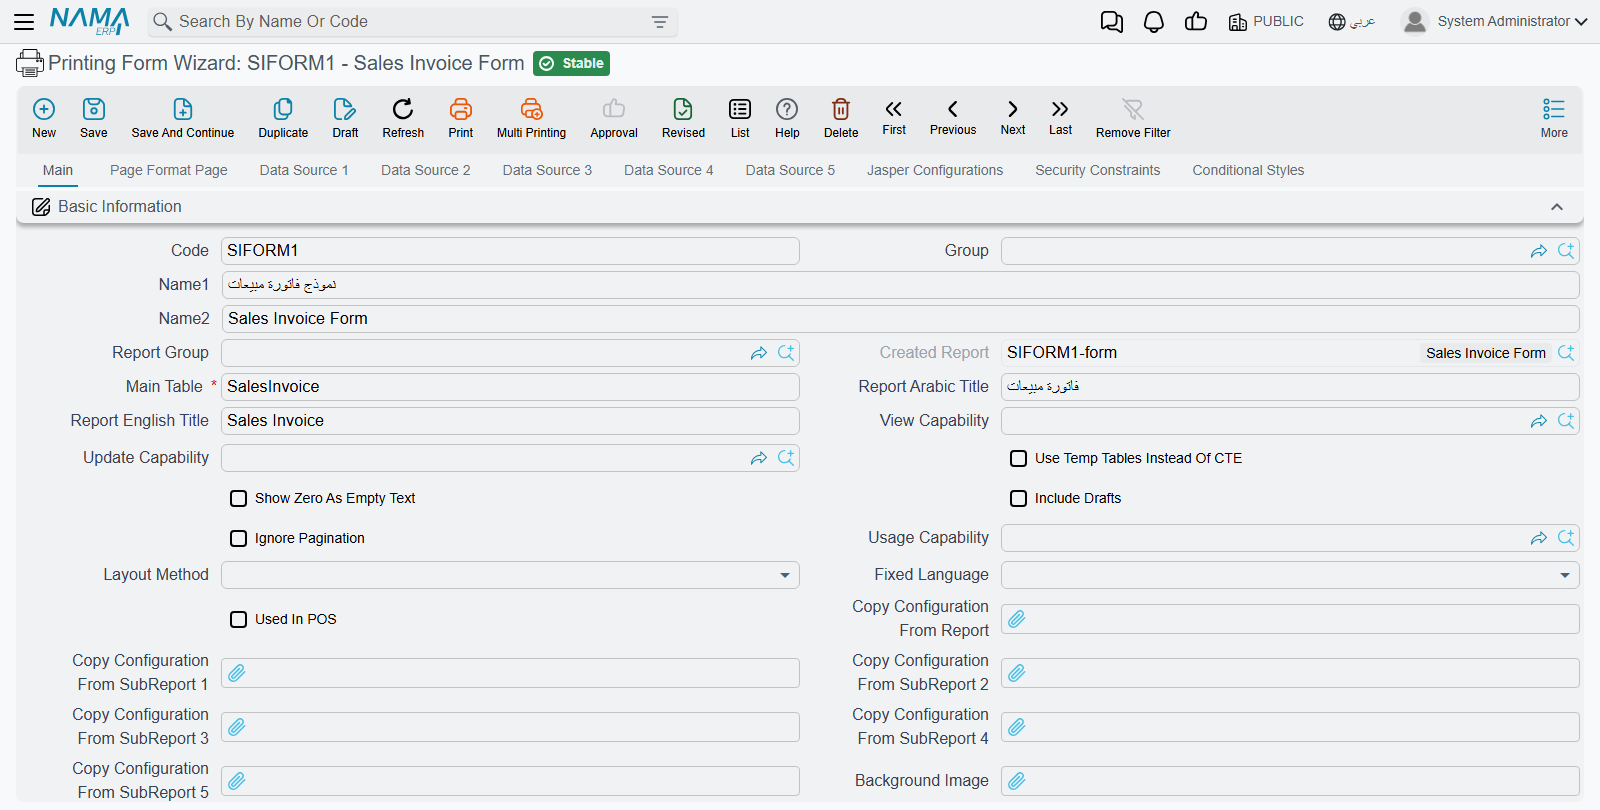This screenshot has height=810, width=1600.
Task: Click the Report English Title field
Action: click(510, 421)
